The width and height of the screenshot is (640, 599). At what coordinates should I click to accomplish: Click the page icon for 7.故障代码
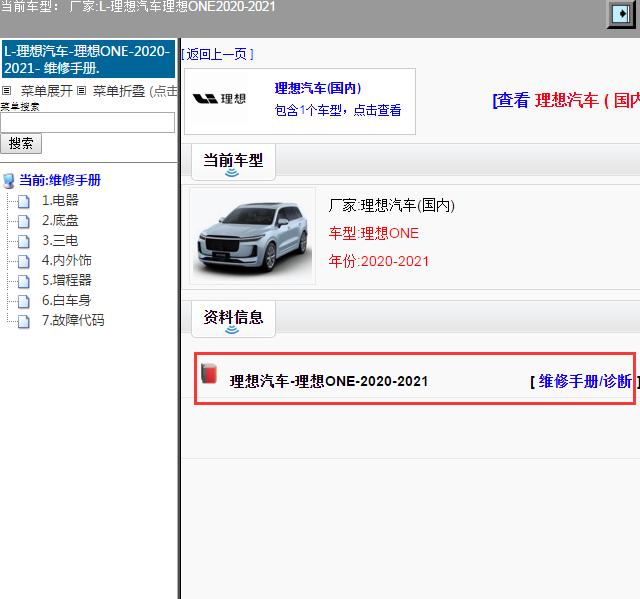[x=24, y=321]
